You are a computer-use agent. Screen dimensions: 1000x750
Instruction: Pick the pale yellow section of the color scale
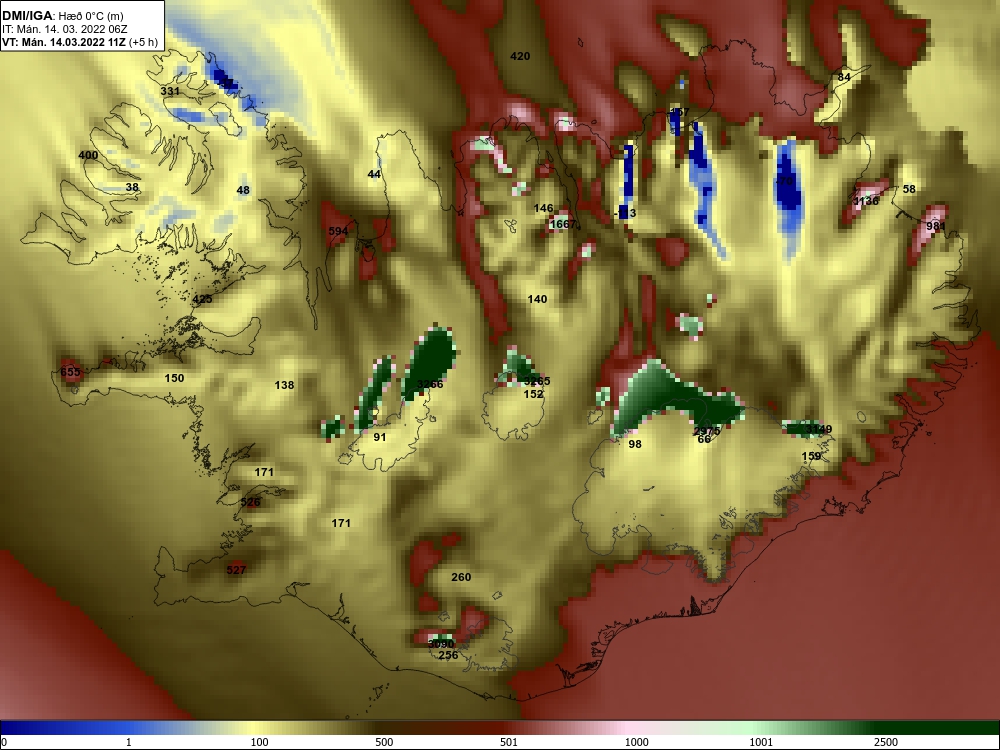coord(255,728)
